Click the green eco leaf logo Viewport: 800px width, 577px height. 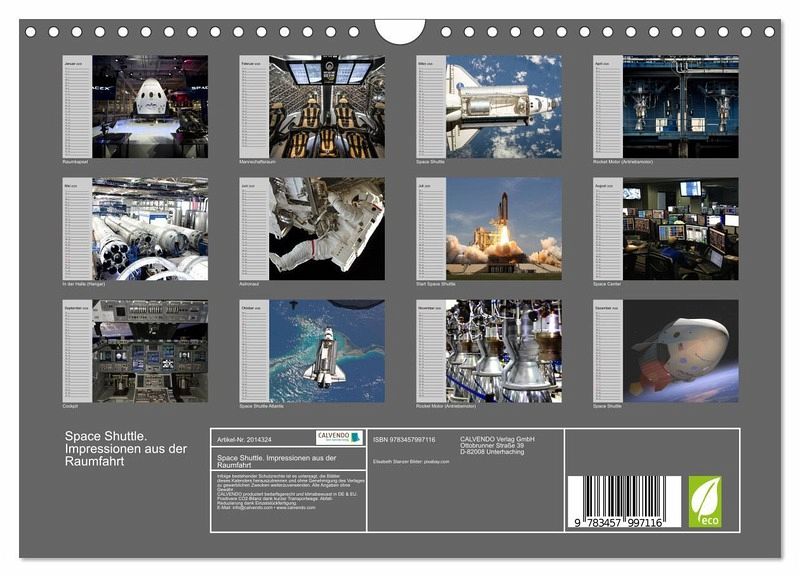[704, 501]
